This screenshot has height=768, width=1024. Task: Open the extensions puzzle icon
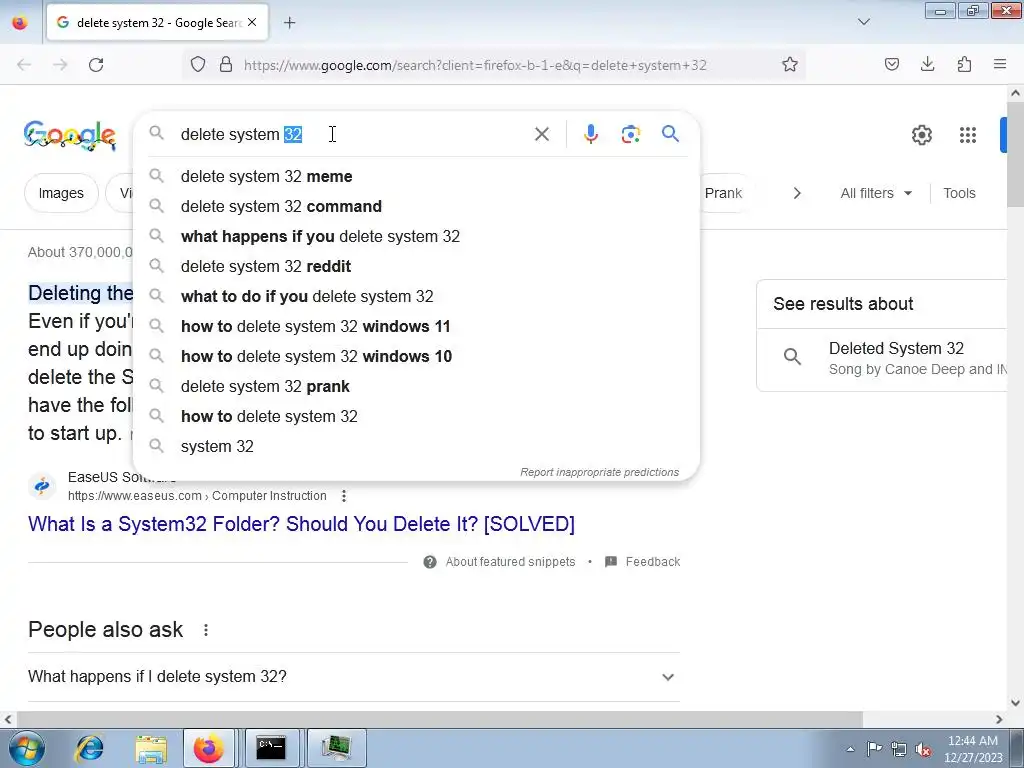[x=964, y=64]
